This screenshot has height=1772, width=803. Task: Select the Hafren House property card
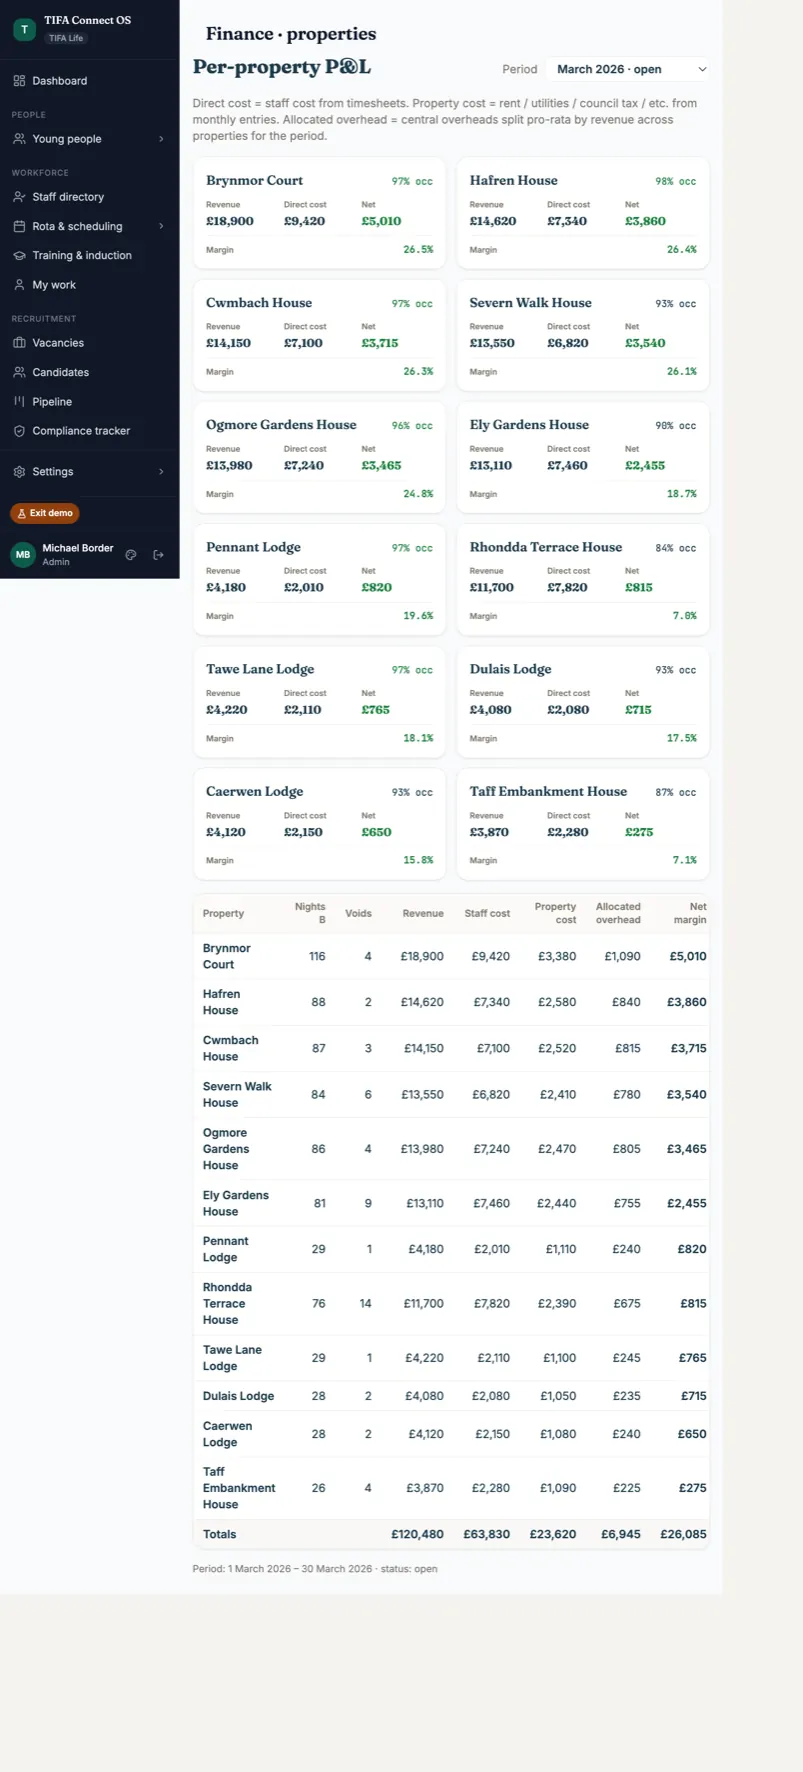583,213
